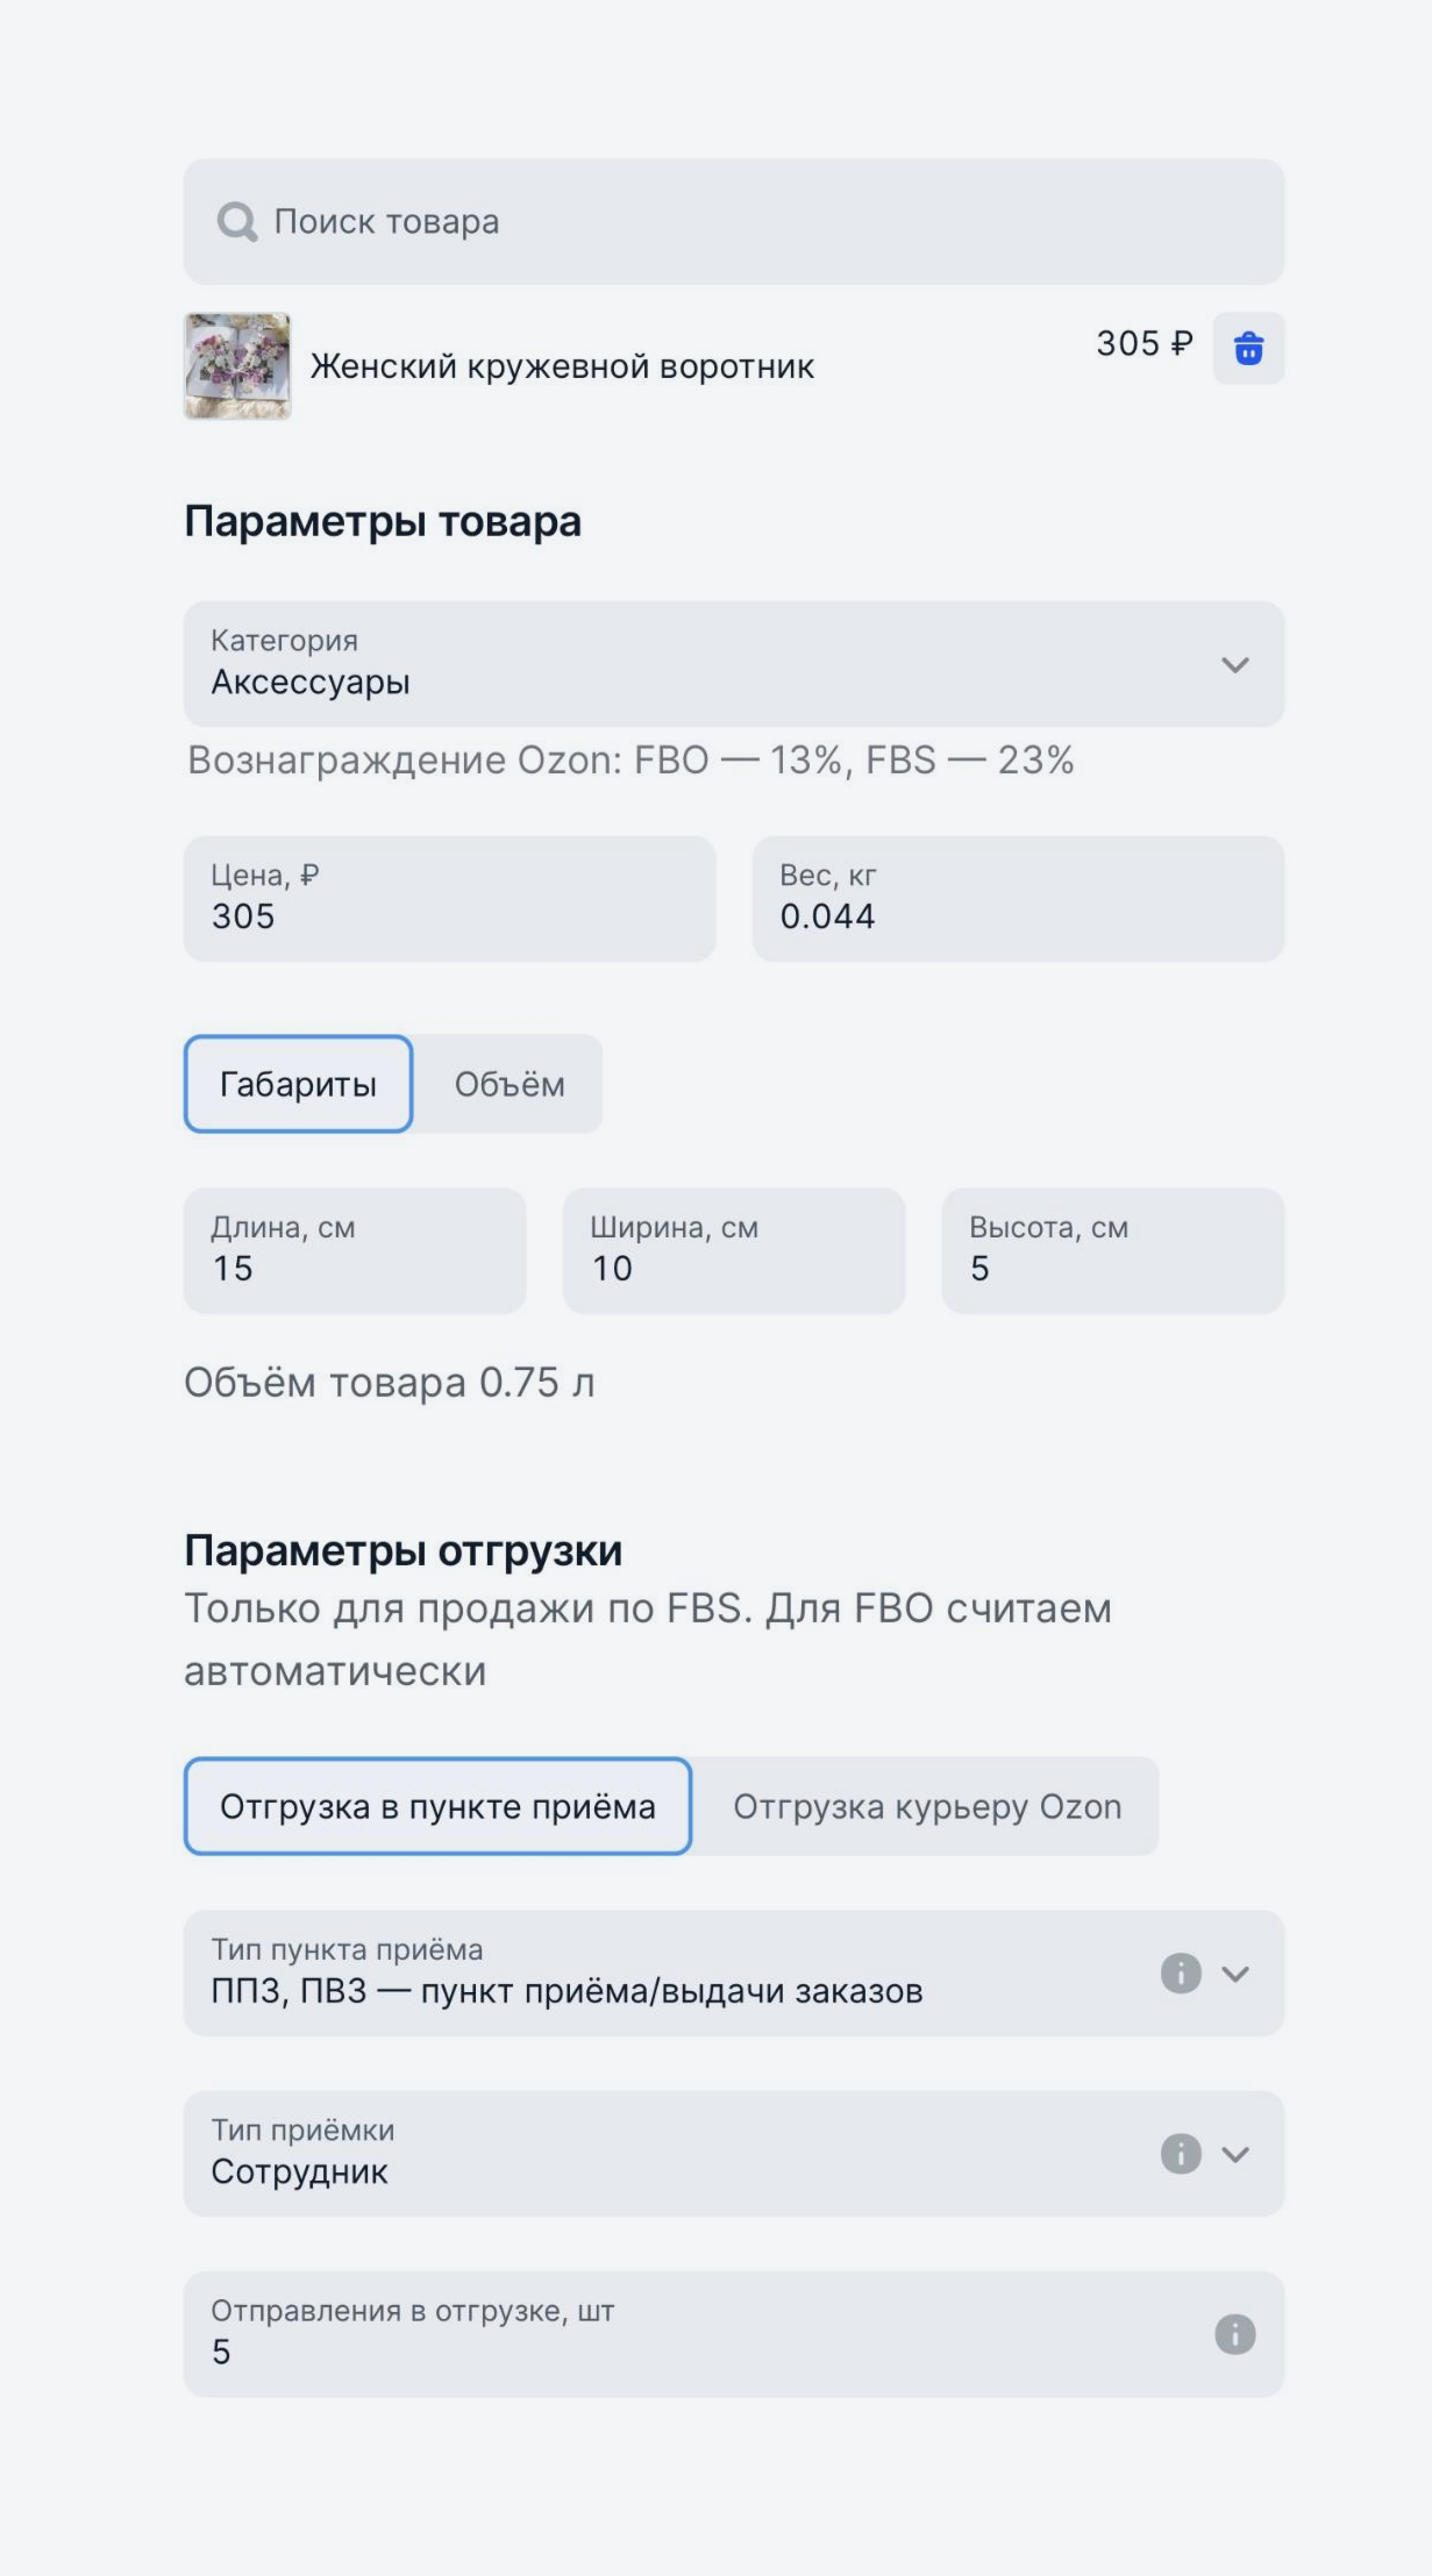Expand the Тип пункта приёма dropdown chevron

(x=1235, y=1974)
